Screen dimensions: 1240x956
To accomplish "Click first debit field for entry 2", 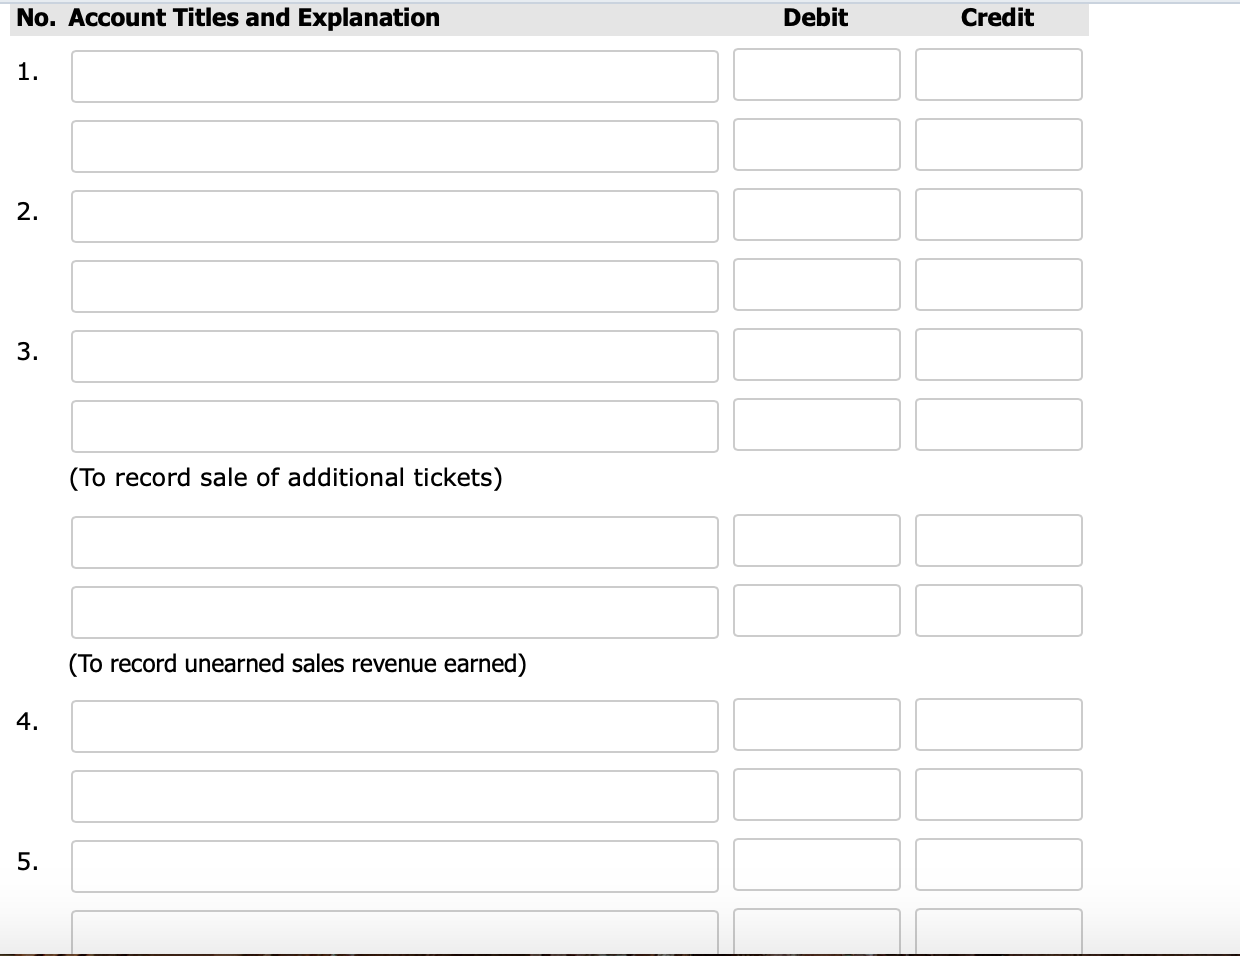I will coord(817,215).
